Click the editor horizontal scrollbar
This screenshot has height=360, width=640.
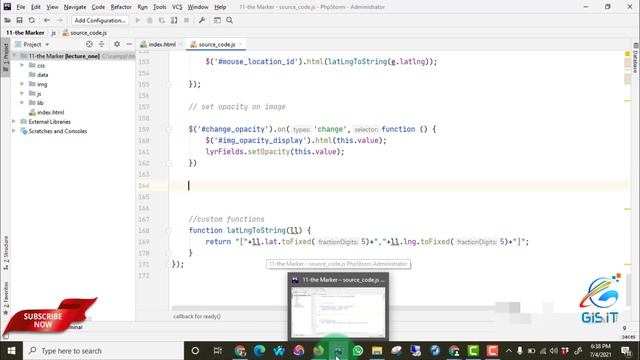[333, 308]
